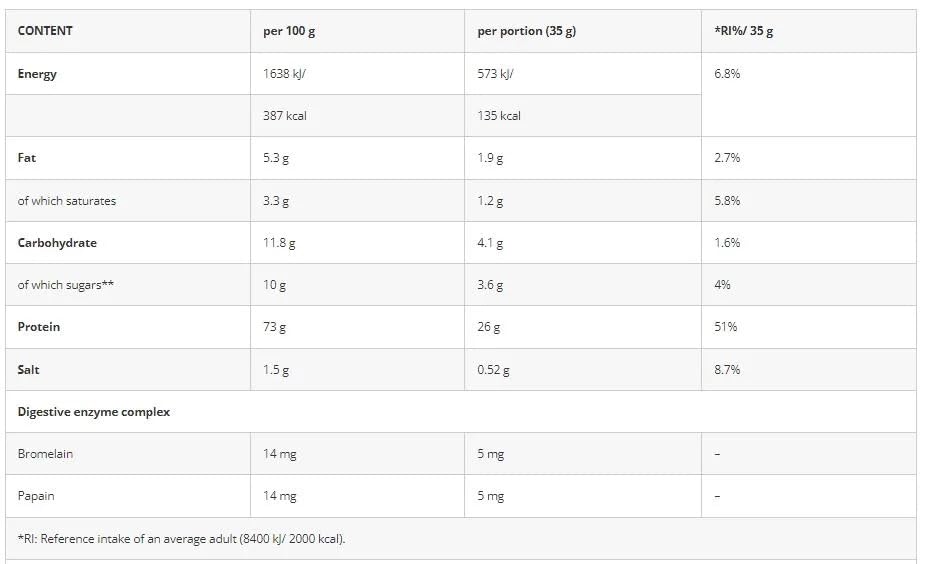943x564 pixels.
Task: Click the Bromelain row label
Action: point(45,454)
